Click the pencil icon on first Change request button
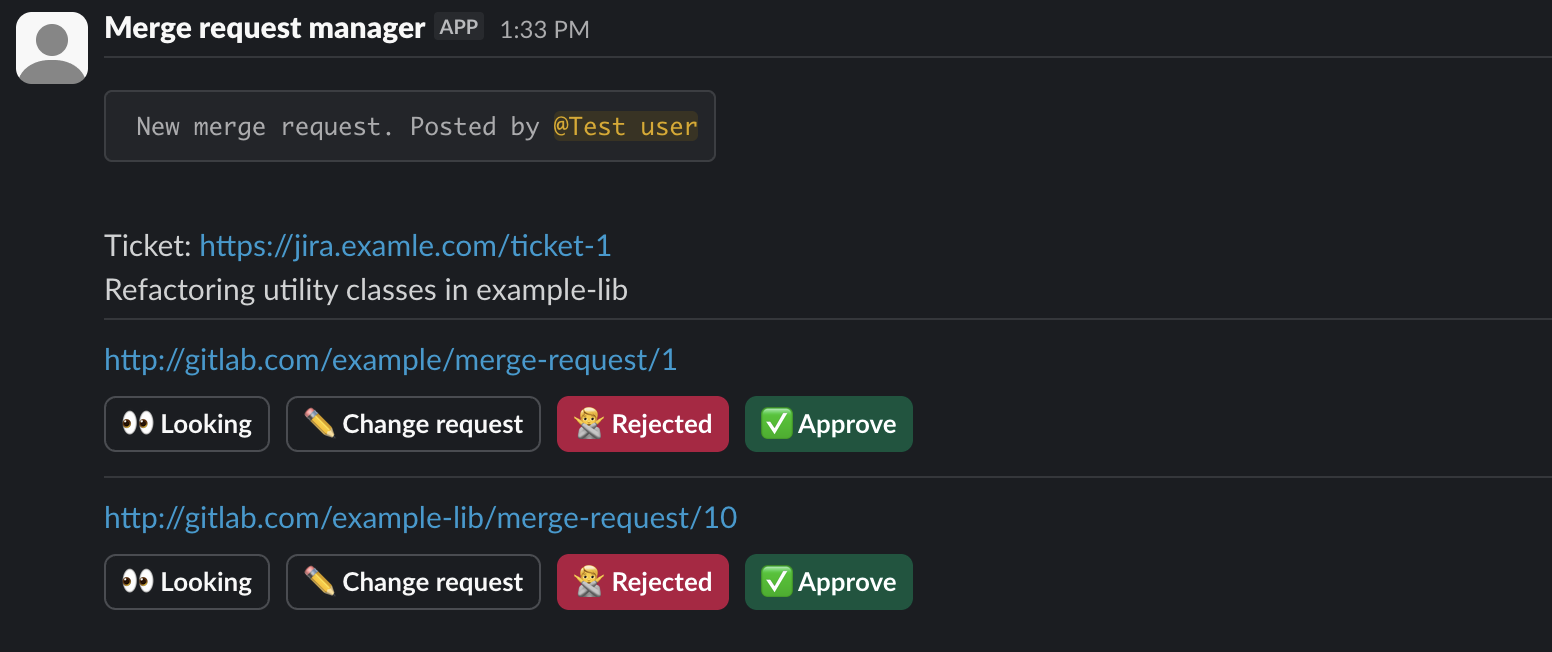The image size is (1552, 652). (x=319, y=424)
